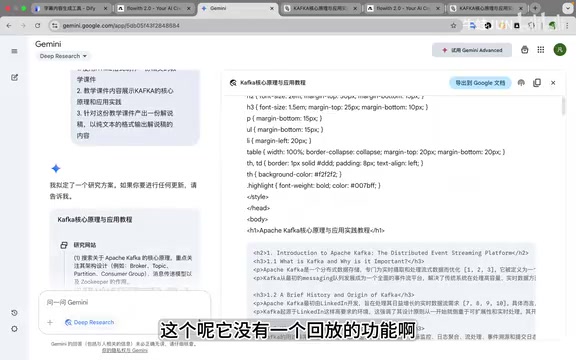Click the 我拟定了一个研究方案 response text
The image size is (576, 360).
(123, 191)
